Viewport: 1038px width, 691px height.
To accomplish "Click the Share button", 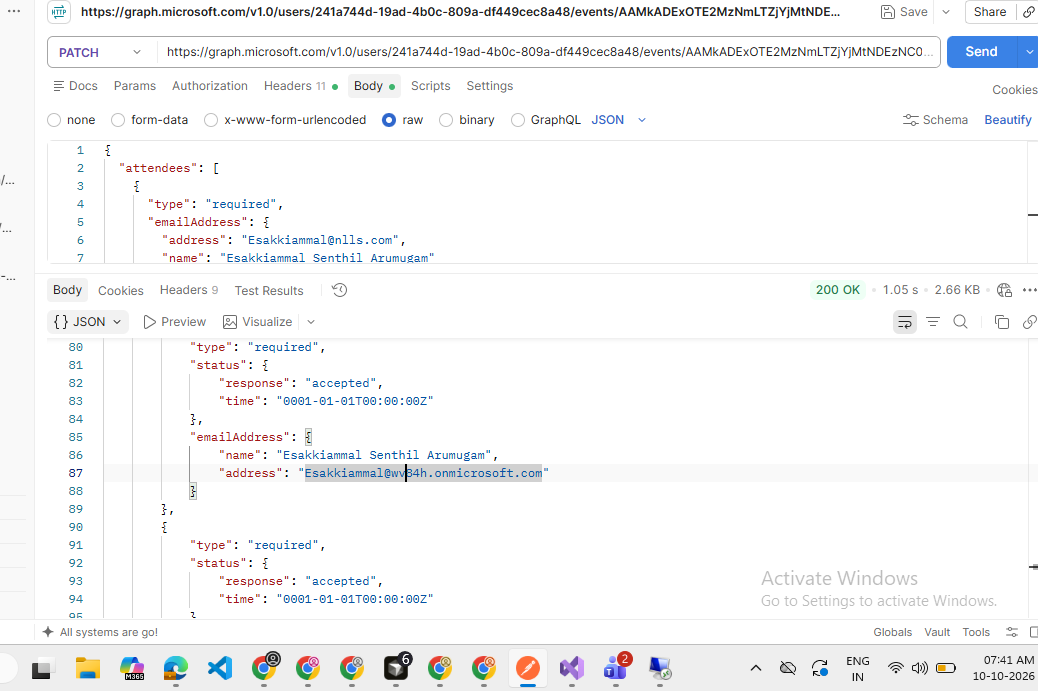I will tap(990, 12).
